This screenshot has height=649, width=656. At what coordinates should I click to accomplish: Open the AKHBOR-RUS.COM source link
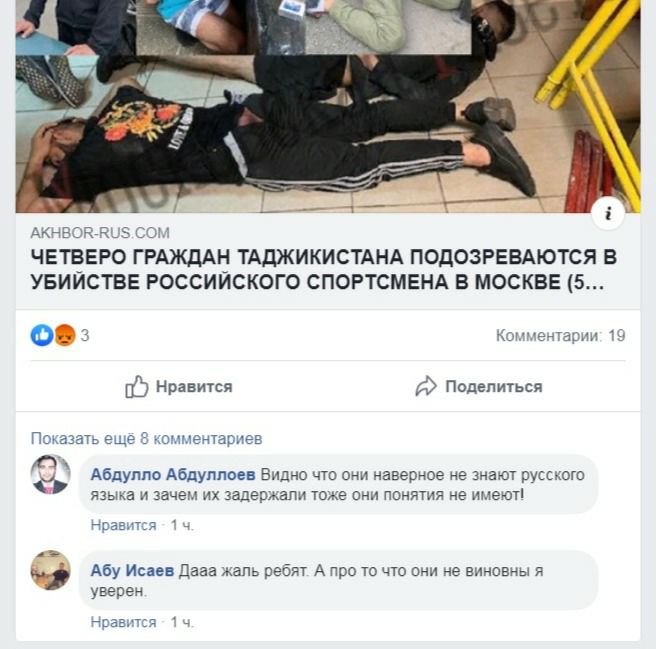(x=100, y=233)
